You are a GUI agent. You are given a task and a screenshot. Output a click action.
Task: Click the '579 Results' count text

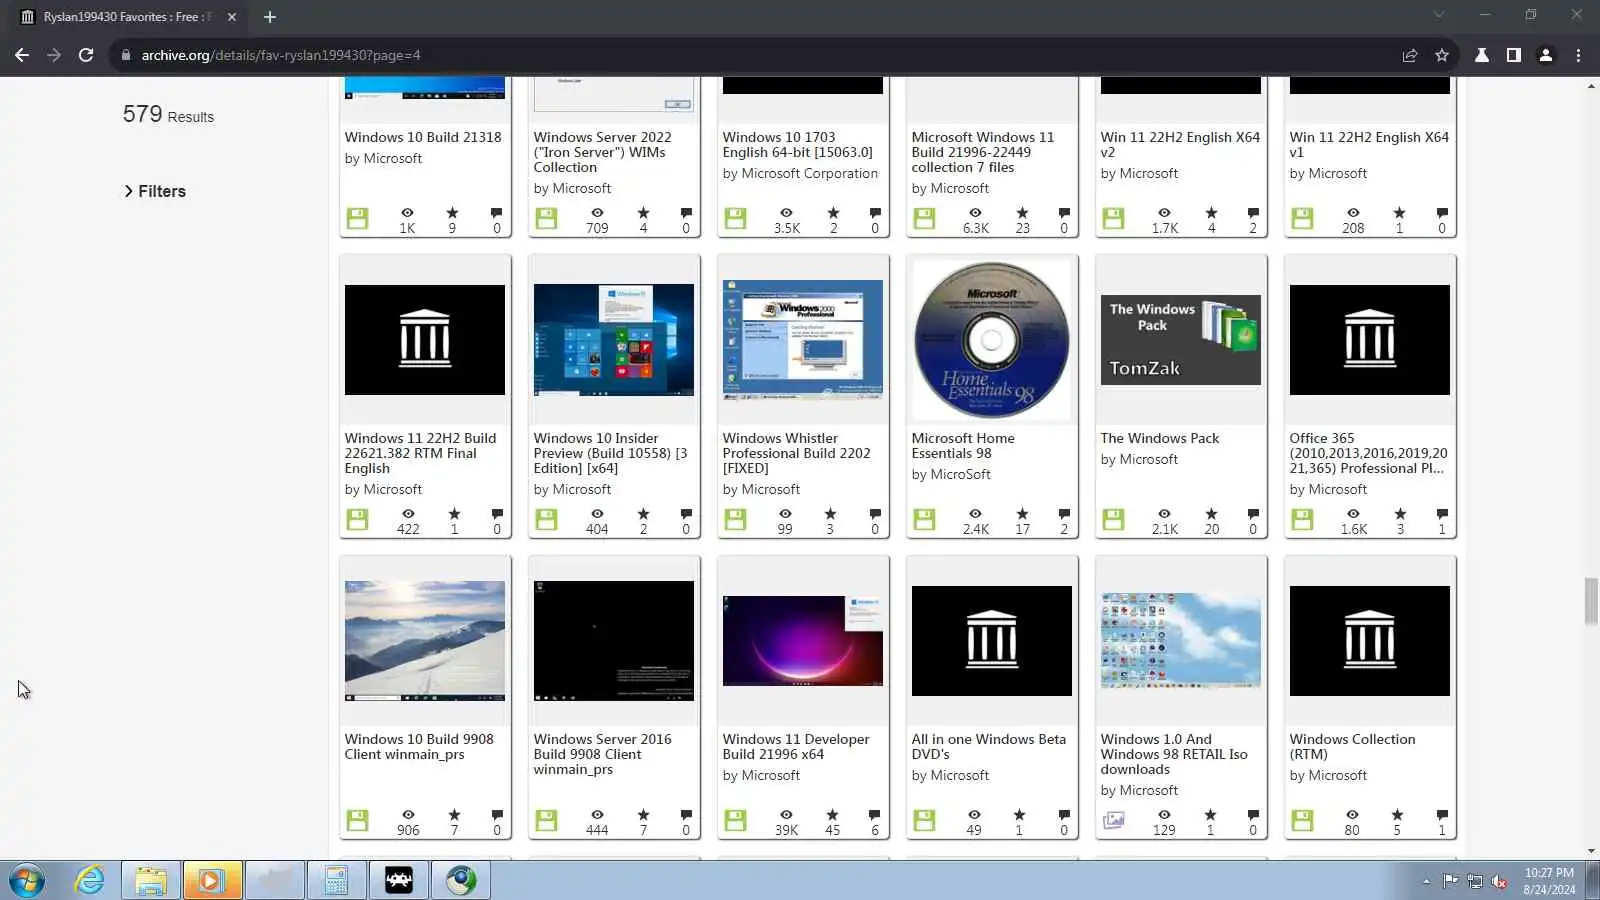pos(168,115)
